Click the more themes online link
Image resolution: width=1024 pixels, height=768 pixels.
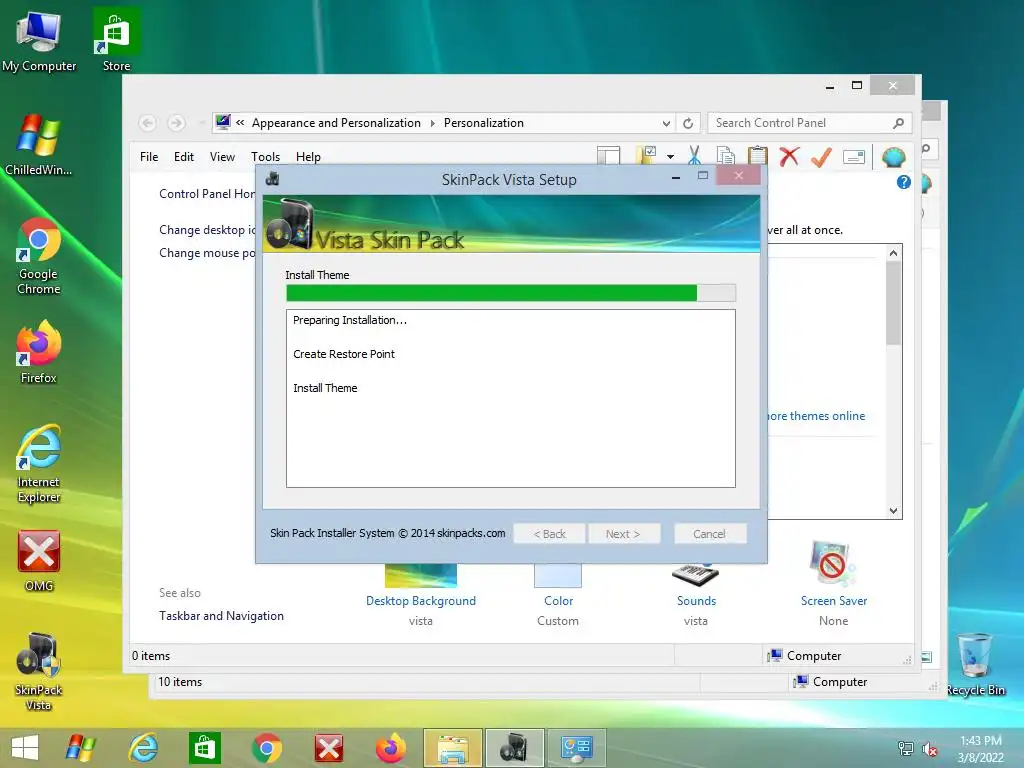pos(816,416)
